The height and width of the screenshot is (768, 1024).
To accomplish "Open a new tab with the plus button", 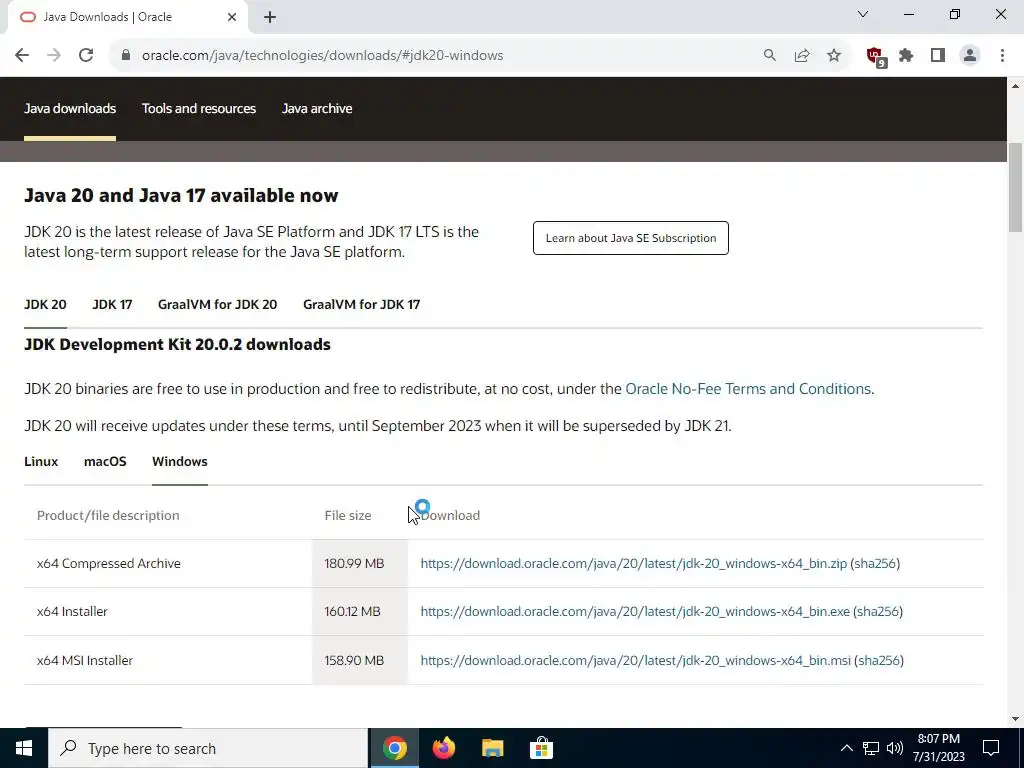I will tap(270, 18).
